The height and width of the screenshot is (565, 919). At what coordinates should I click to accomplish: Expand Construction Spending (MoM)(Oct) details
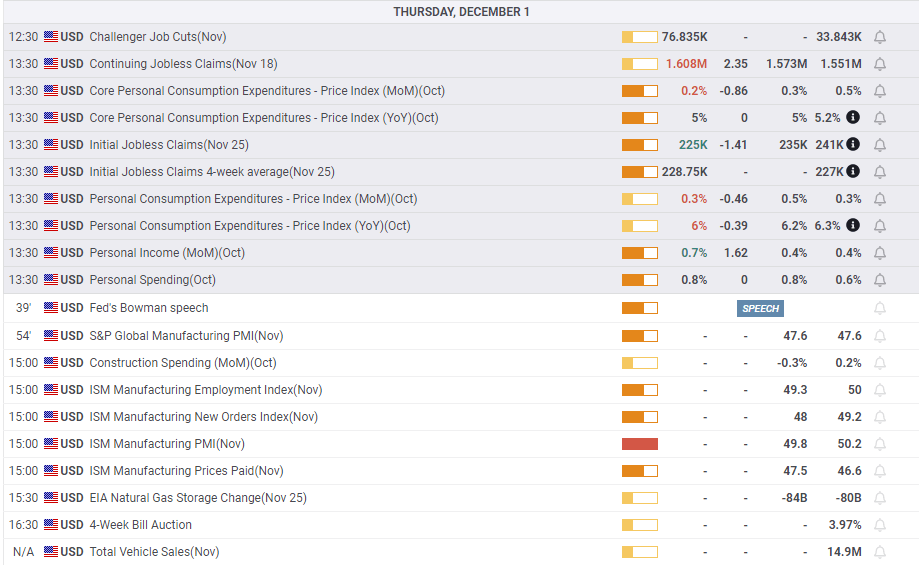[x=182, y=363]
